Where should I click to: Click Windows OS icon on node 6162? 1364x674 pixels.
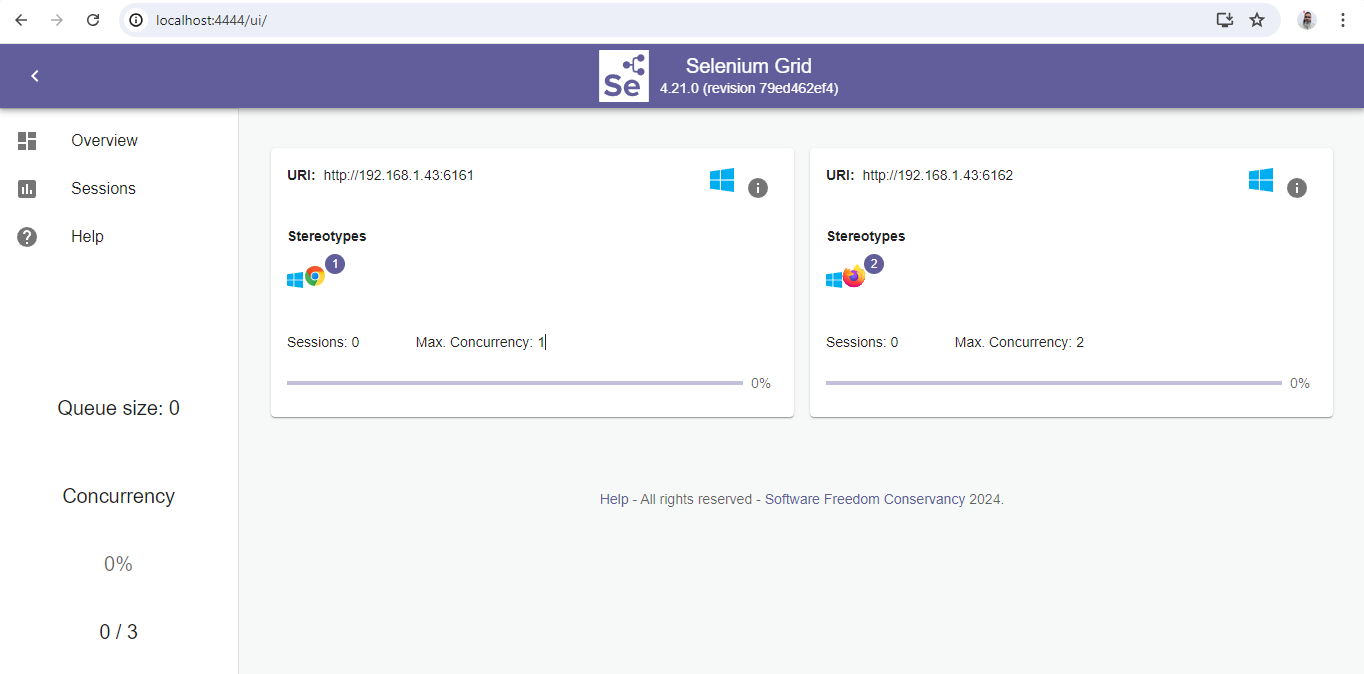(x=1261, y=180)
